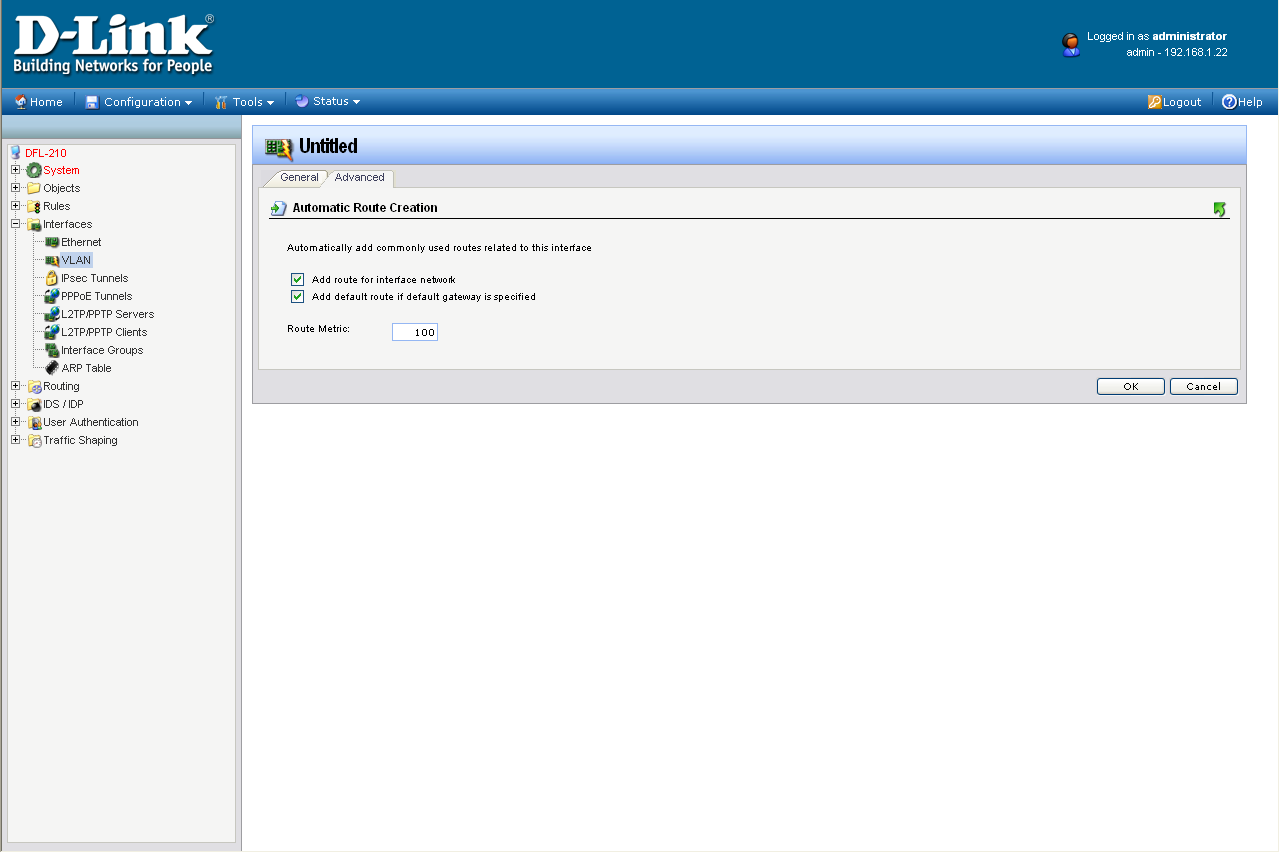Open IPsec Tunnels tree item
Viewport: 1280px width, 852px height.
pos(95,278)
